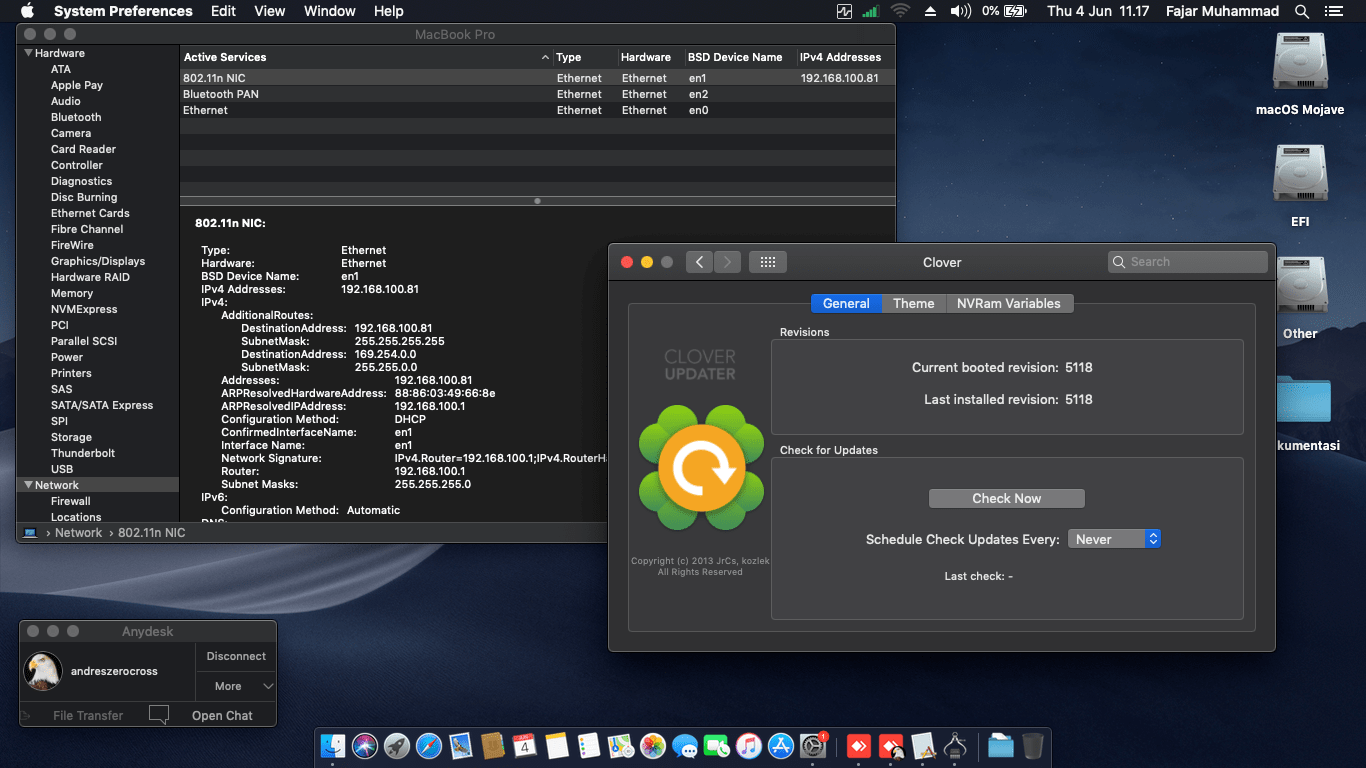
Task: Open the Apple menu
Action: [x=27, y=11]
